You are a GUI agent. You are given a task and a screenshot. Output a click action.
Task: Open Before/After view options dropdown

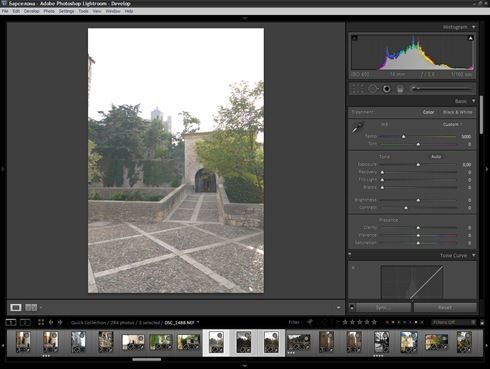[41, 307]
